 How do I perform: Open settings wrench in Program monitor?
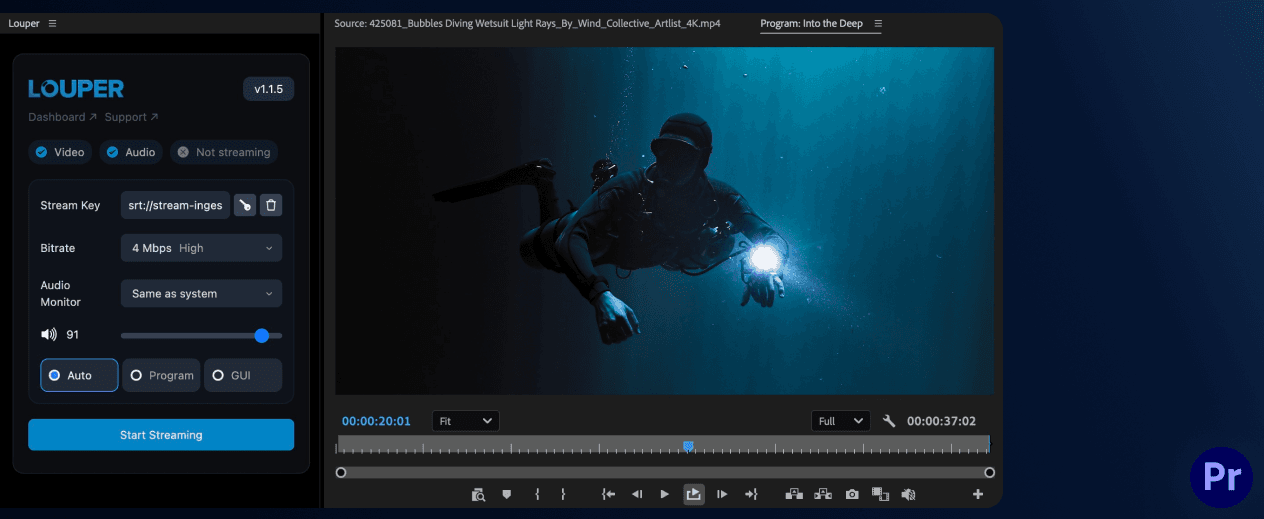889,421
